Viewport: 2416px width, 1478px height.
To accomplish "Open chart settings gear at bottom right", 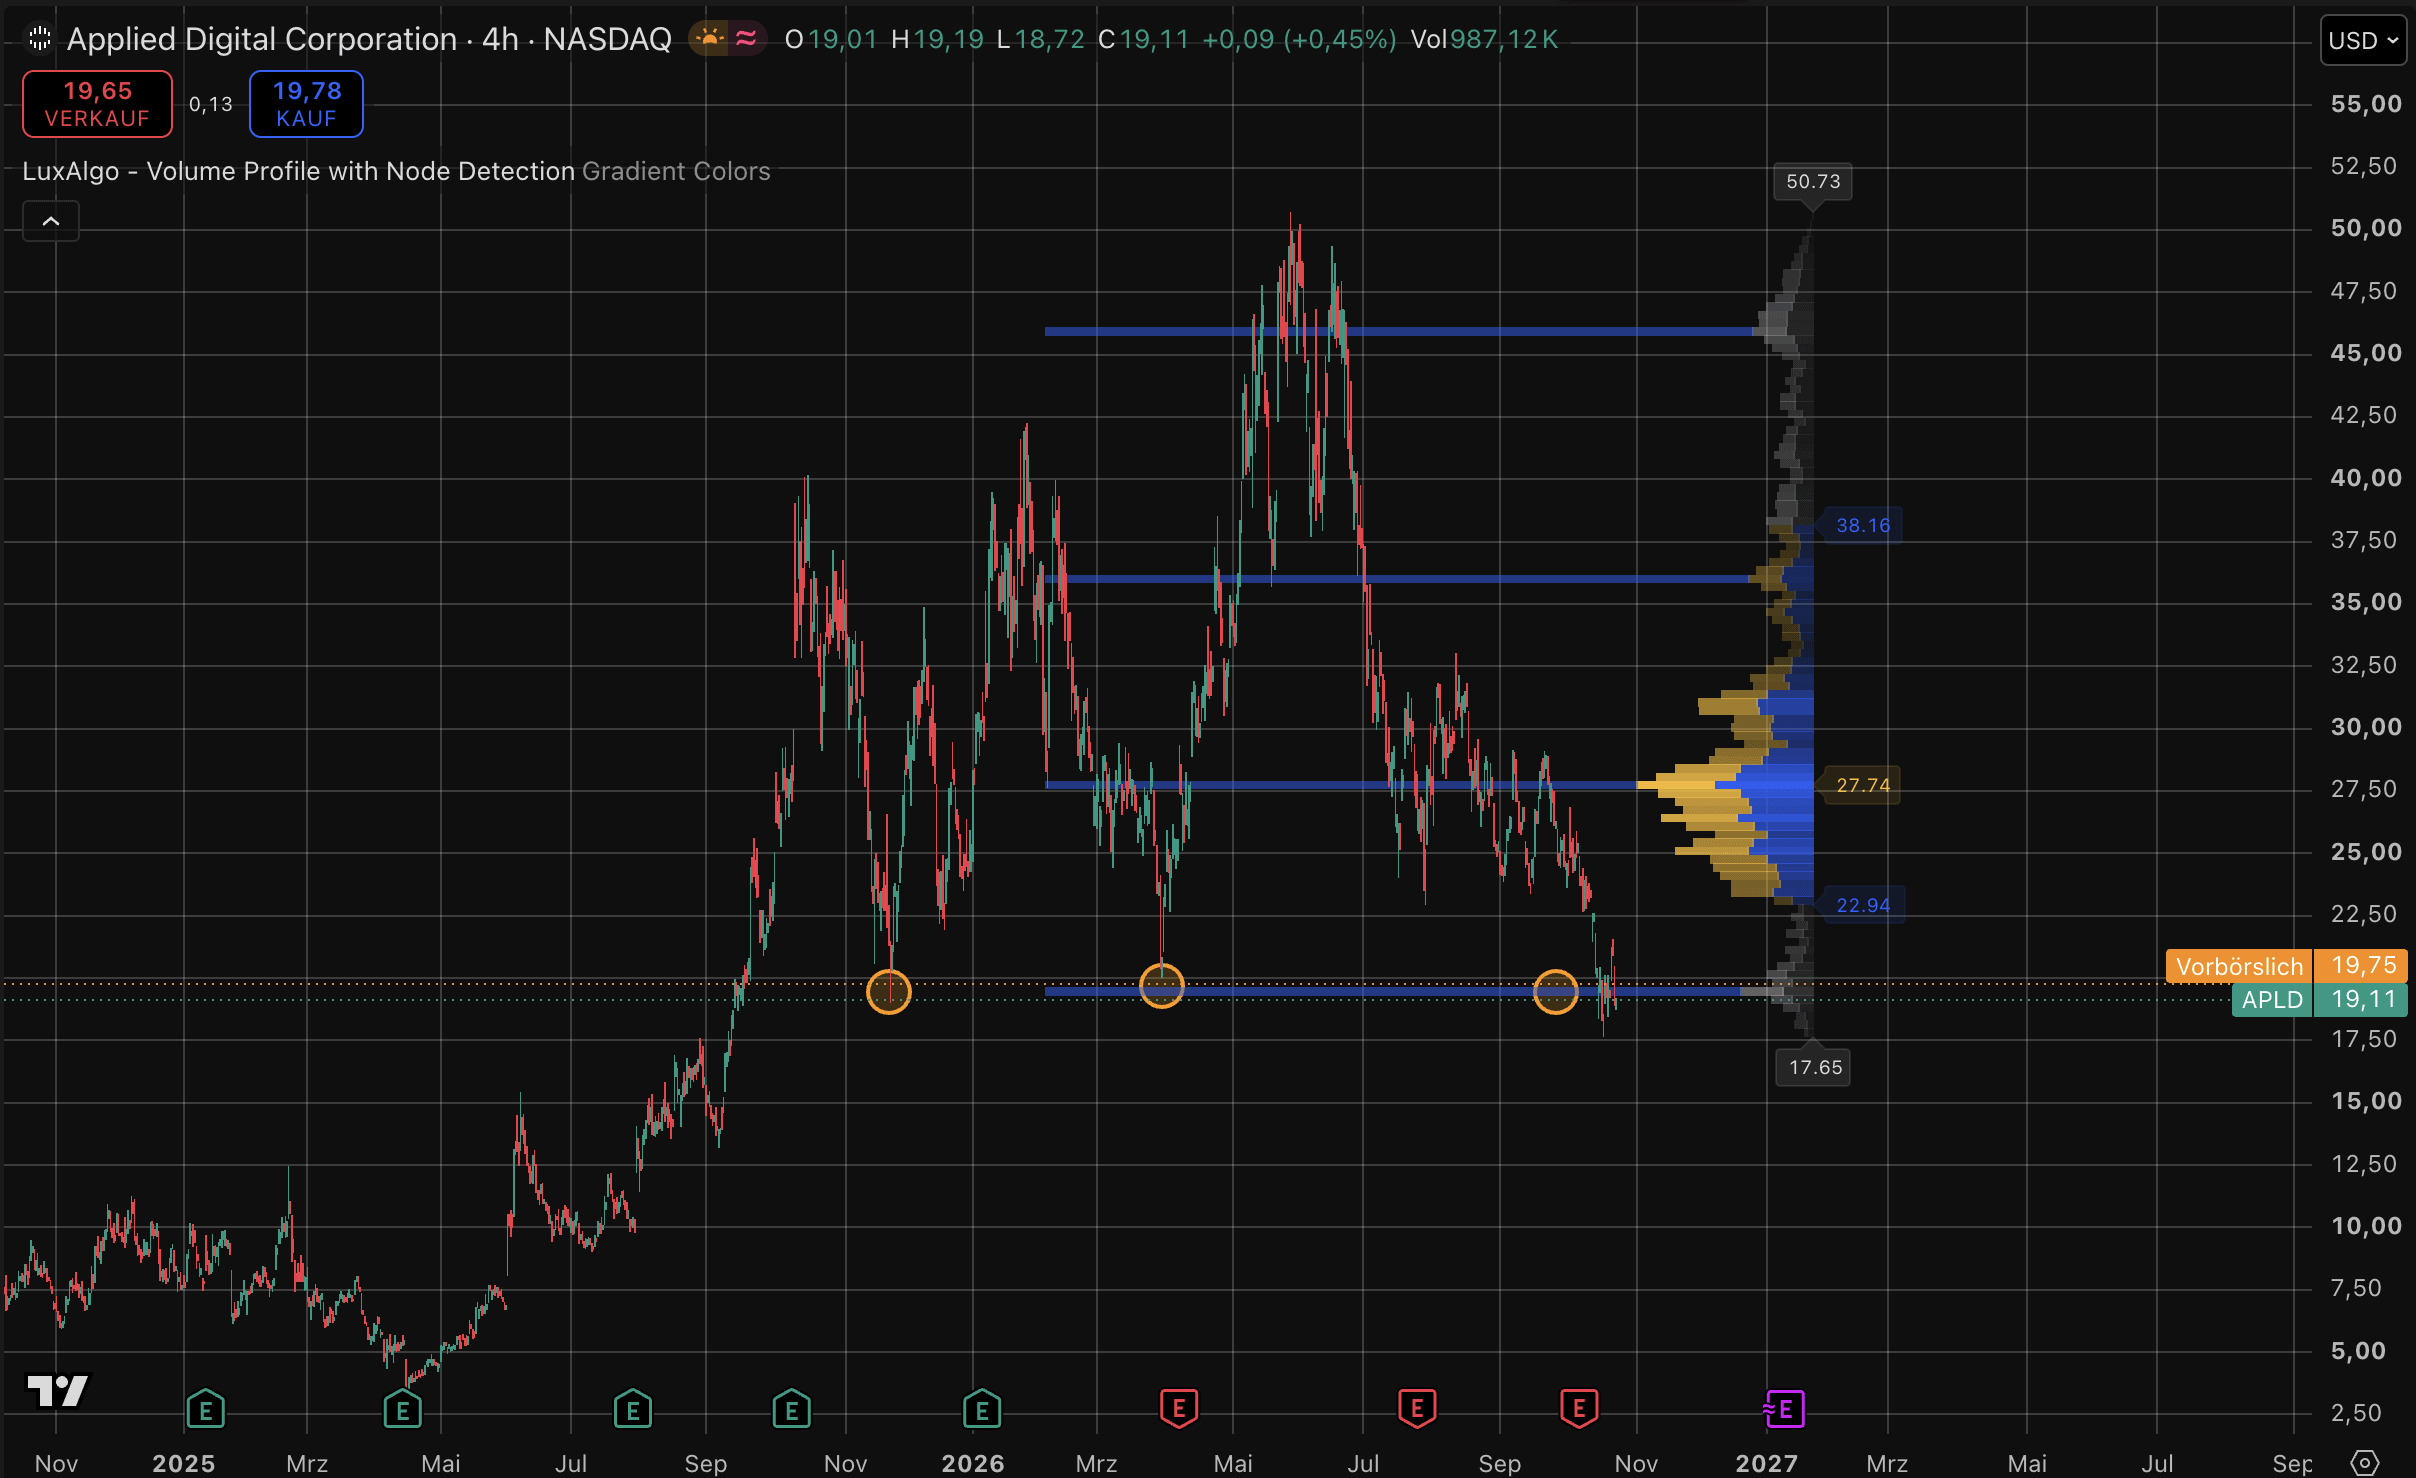I will 2364,1463.
